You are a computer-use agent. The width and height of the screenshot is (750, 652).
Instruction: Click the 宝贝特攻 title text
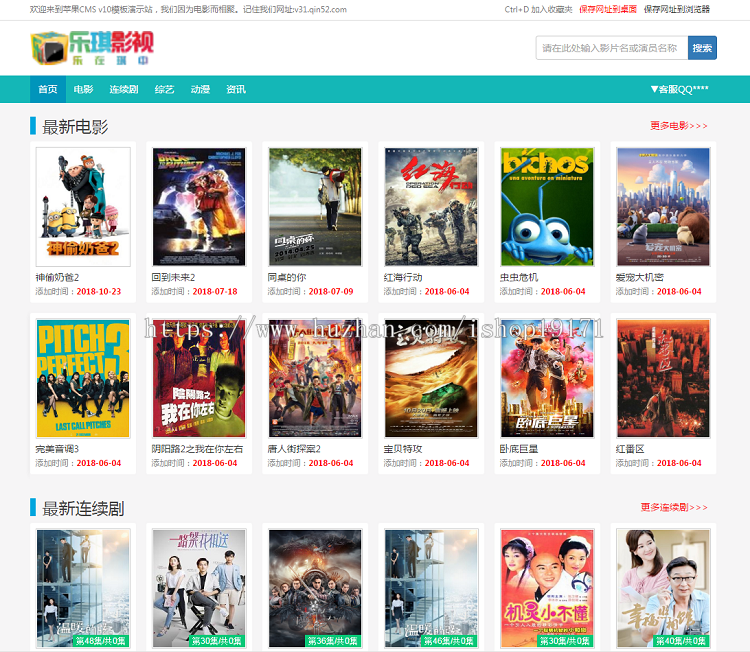coord(403,449)
